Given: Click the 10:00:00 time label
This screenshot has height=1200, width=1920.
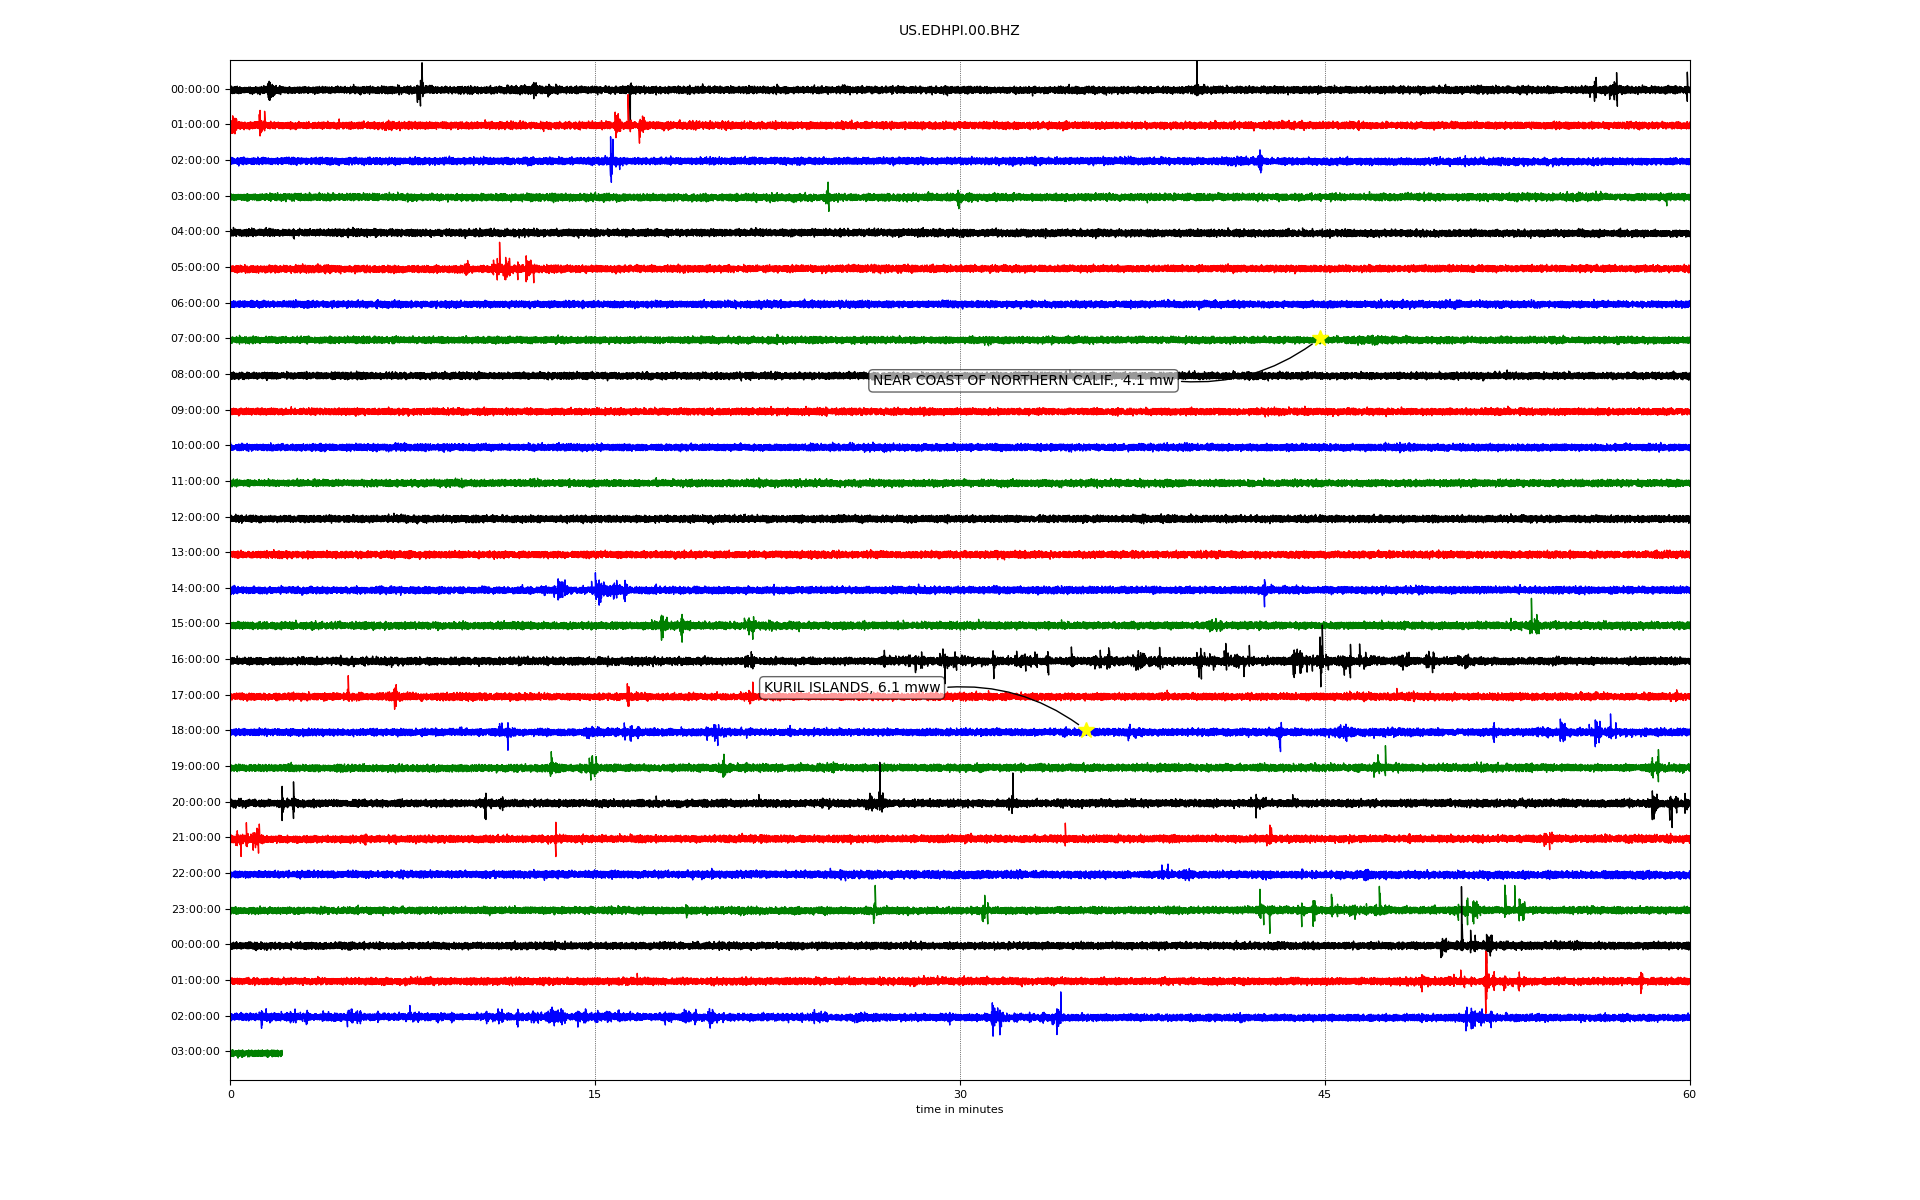Looking at the screenshot, I should pos(195,446).
